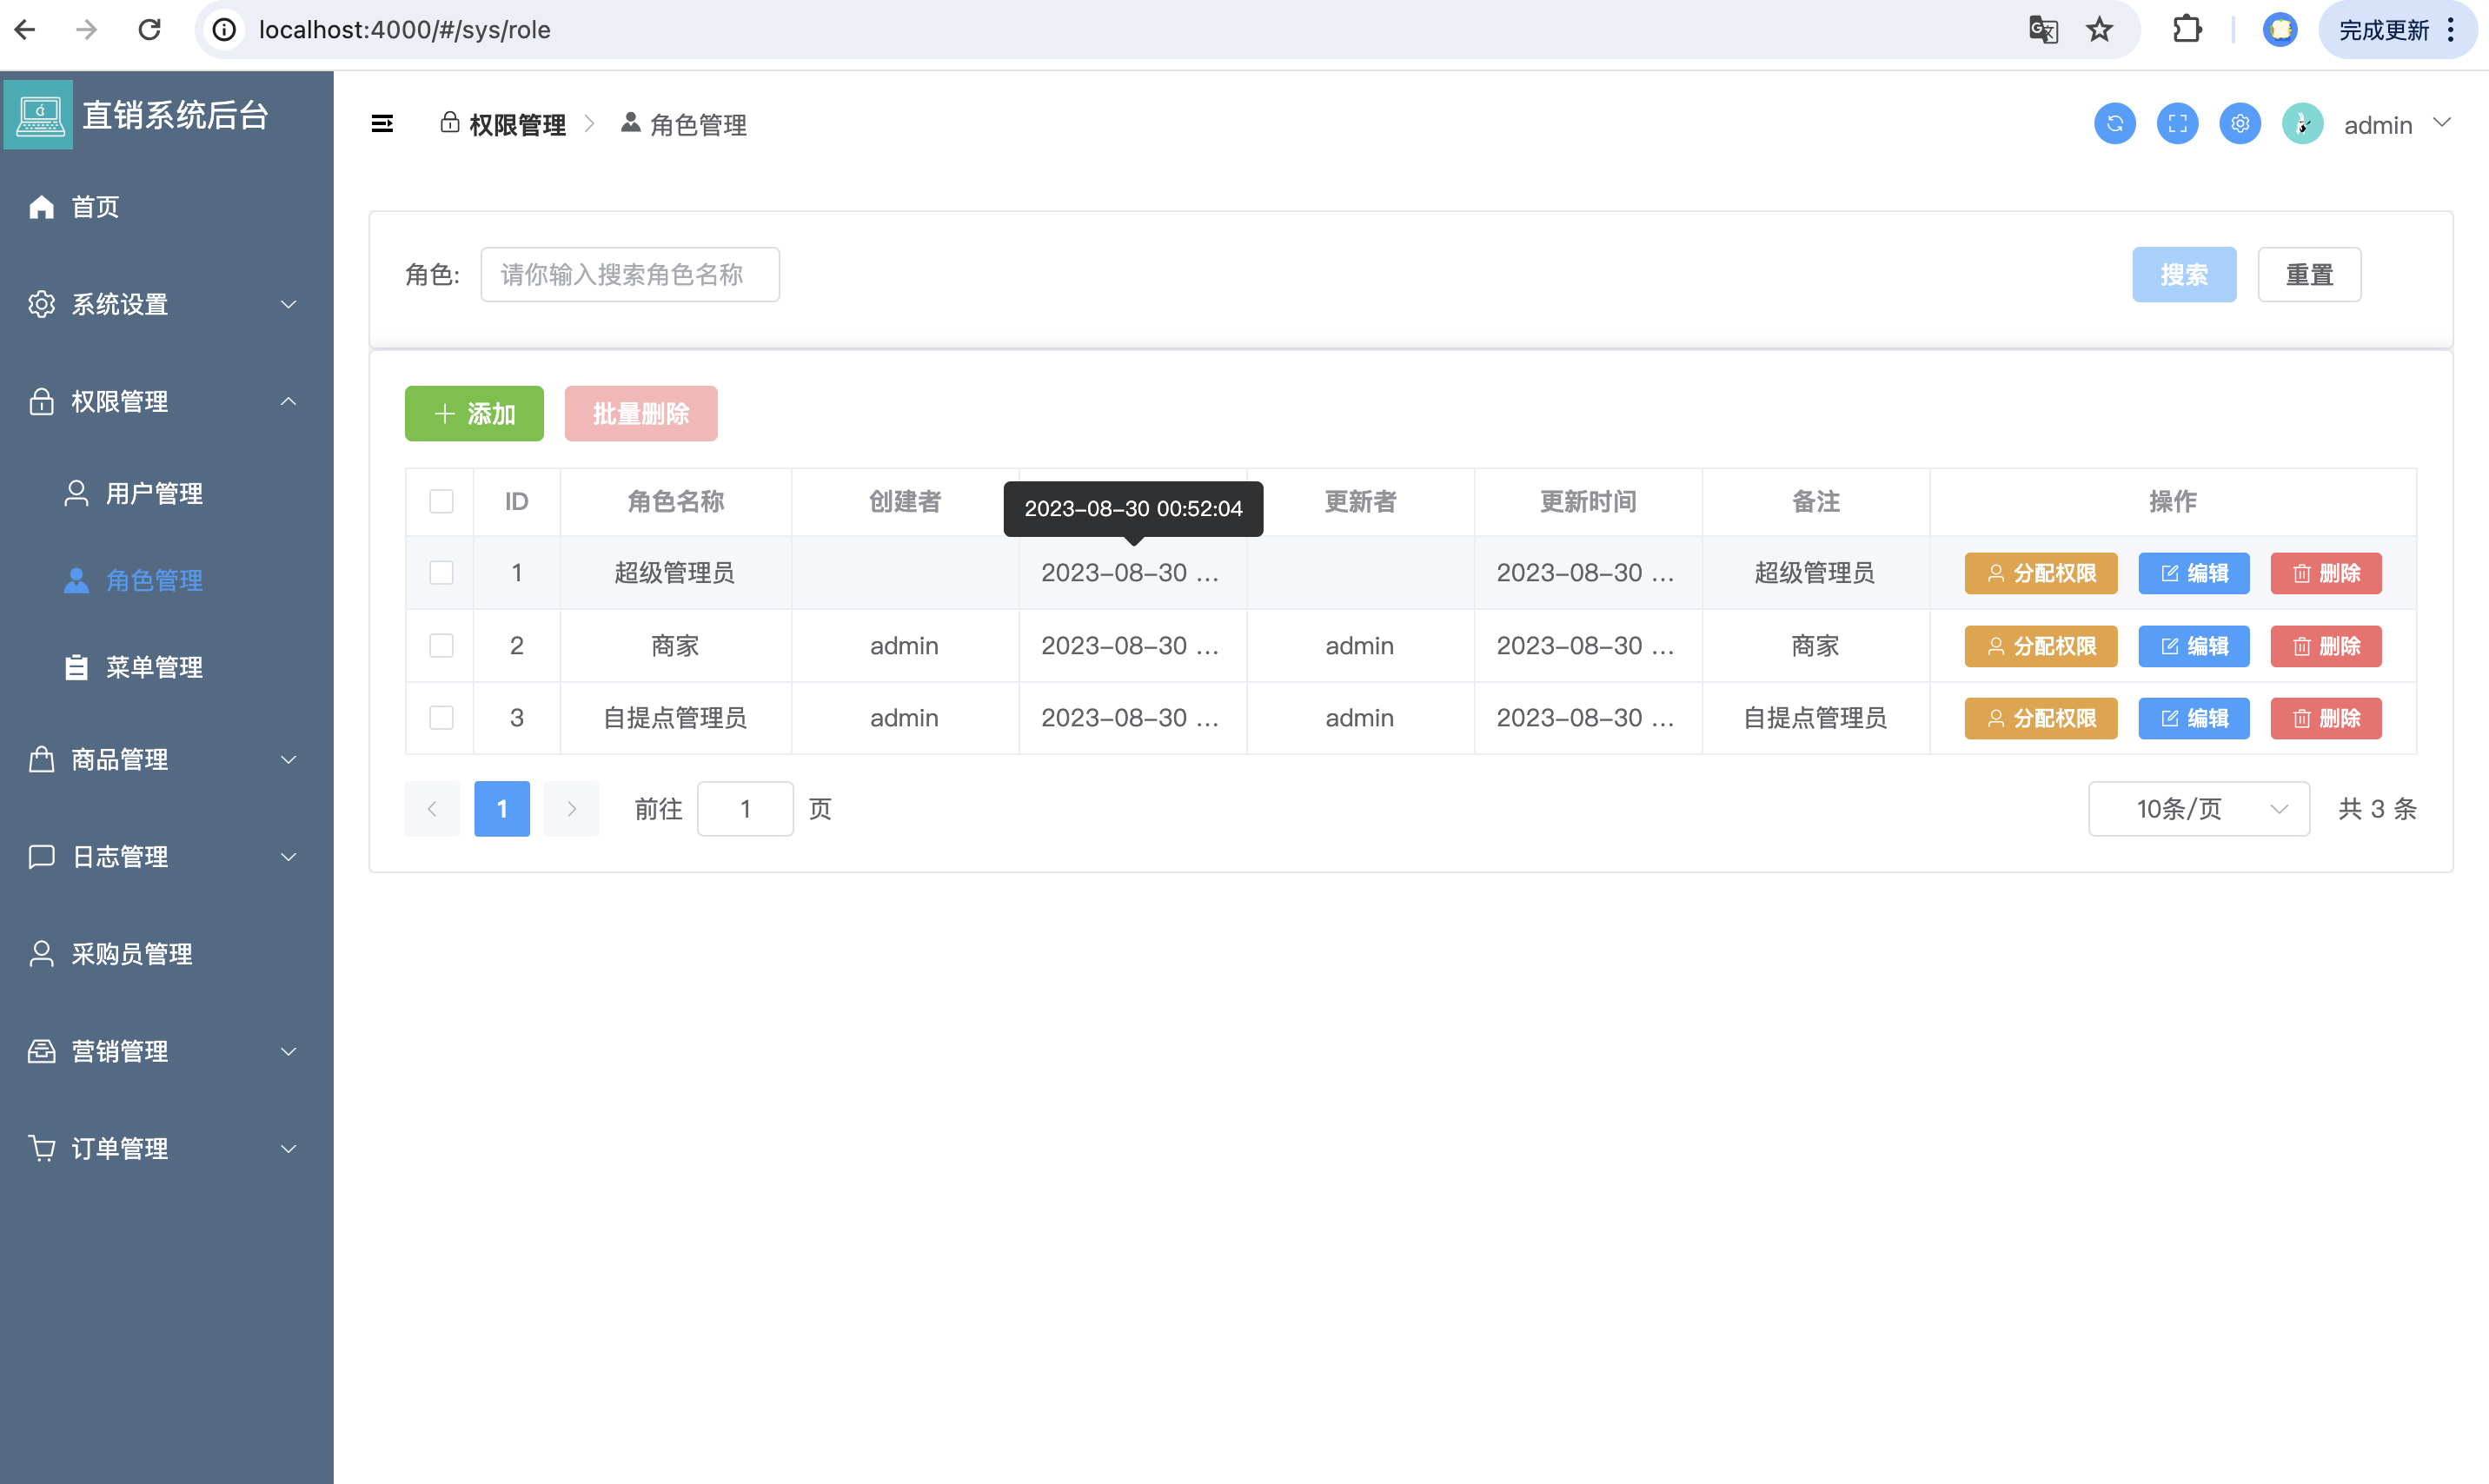
Task: Open the admin user dropdown arrow
Action: tap(2442, 123)
